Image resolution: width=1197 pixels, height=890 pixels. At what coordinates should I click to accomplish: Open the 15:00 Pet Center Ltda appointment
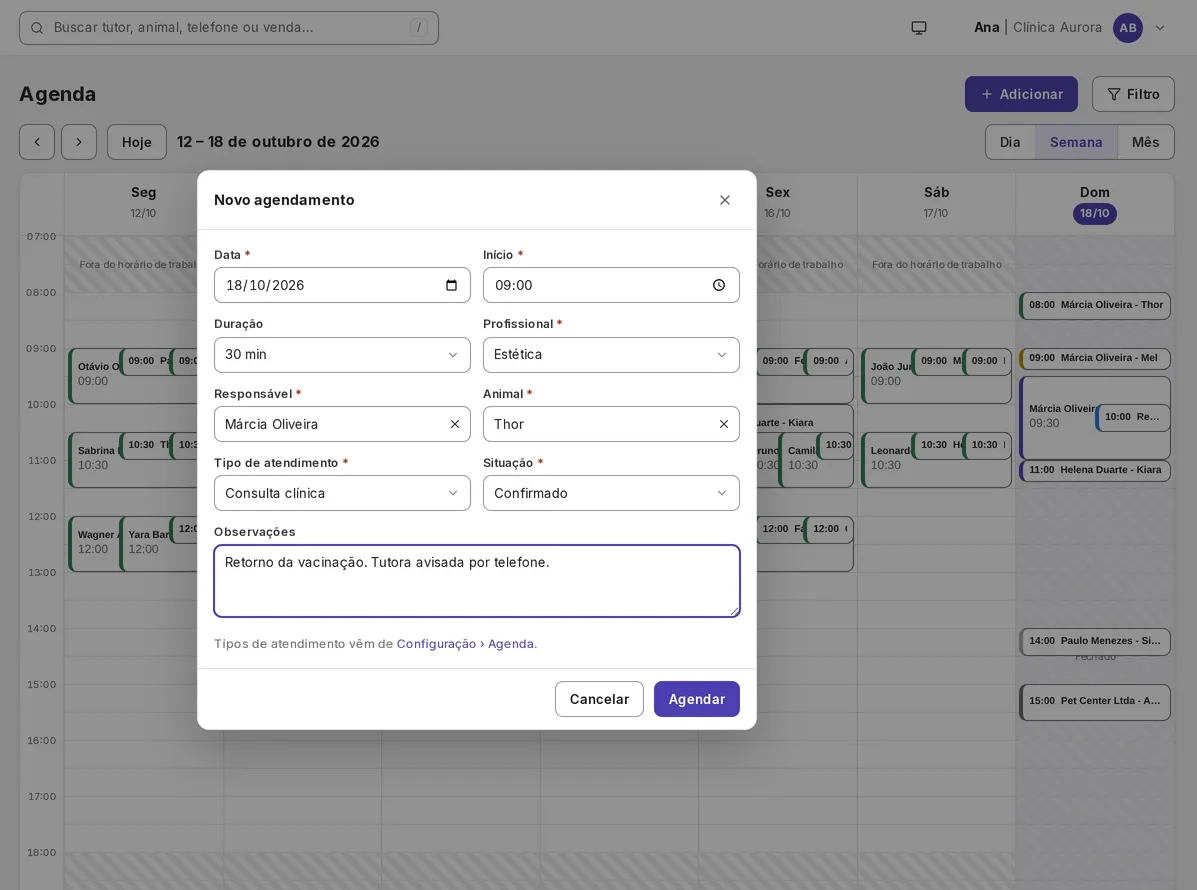click(x=1095, y=701)
